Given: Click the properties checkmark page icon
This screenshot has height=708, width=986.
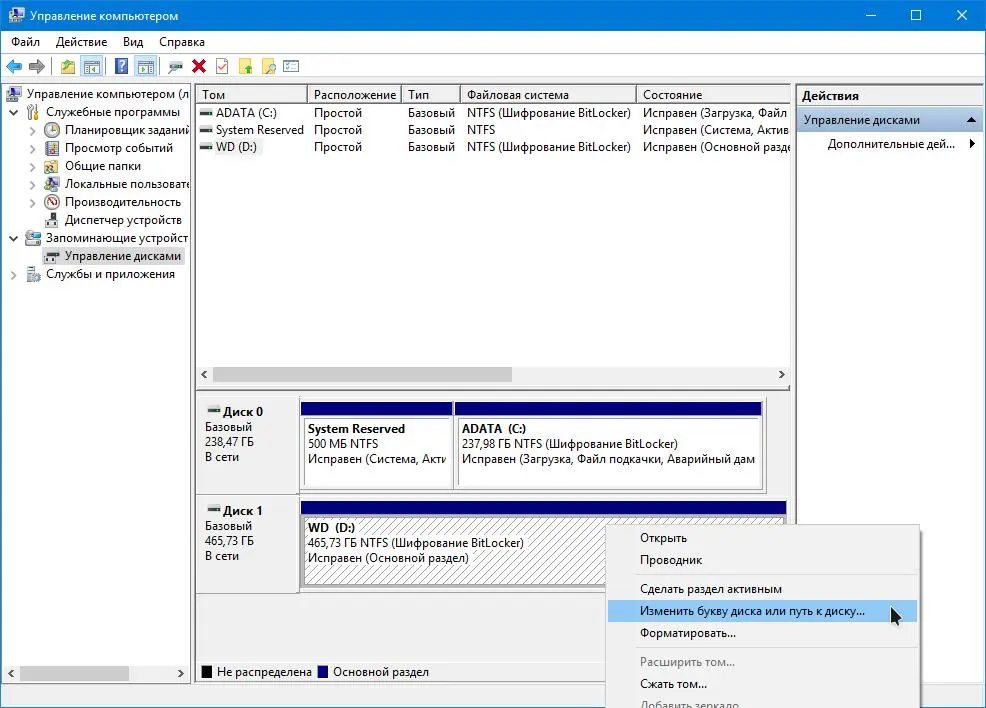Looking at the screenshot, I should tap(222, 66).
